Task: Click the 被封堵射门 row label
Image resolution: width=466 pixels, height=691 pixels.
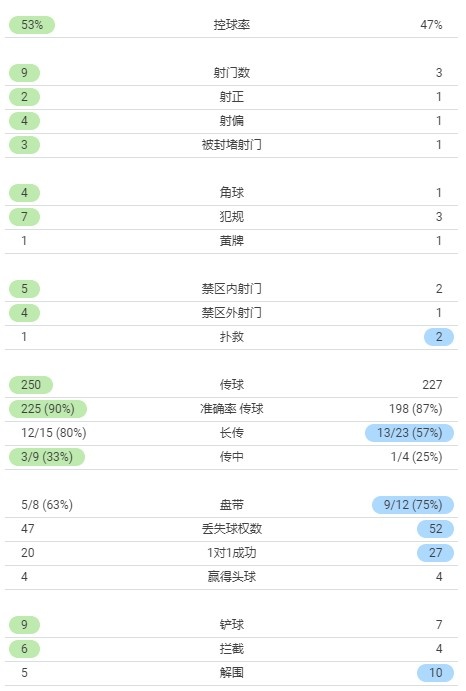Action: [x=232, y=145]
